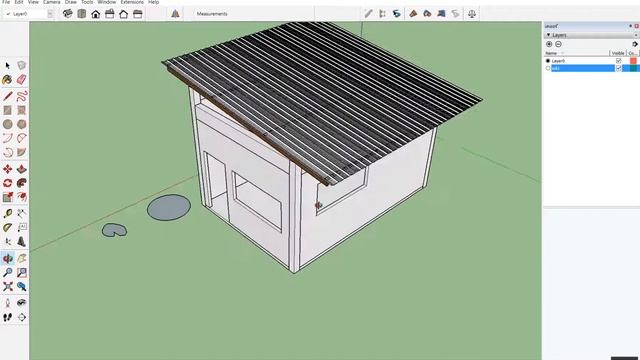Activate the Walk footprints tool

click(x=7, y=317)
